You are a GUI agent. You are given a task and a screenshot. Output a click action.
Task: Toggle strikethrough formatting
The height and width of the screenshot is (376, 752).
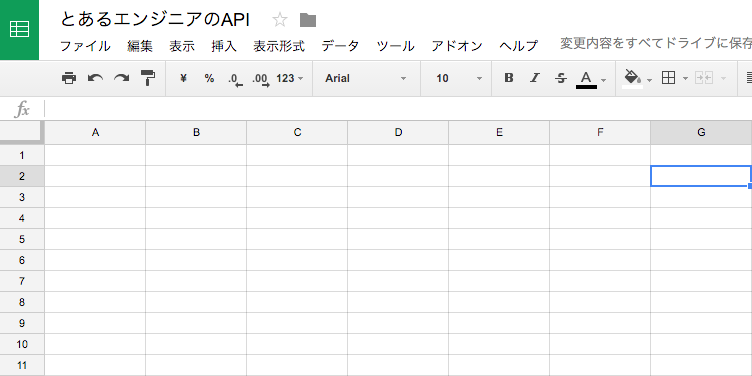click(x=561, y=78)
